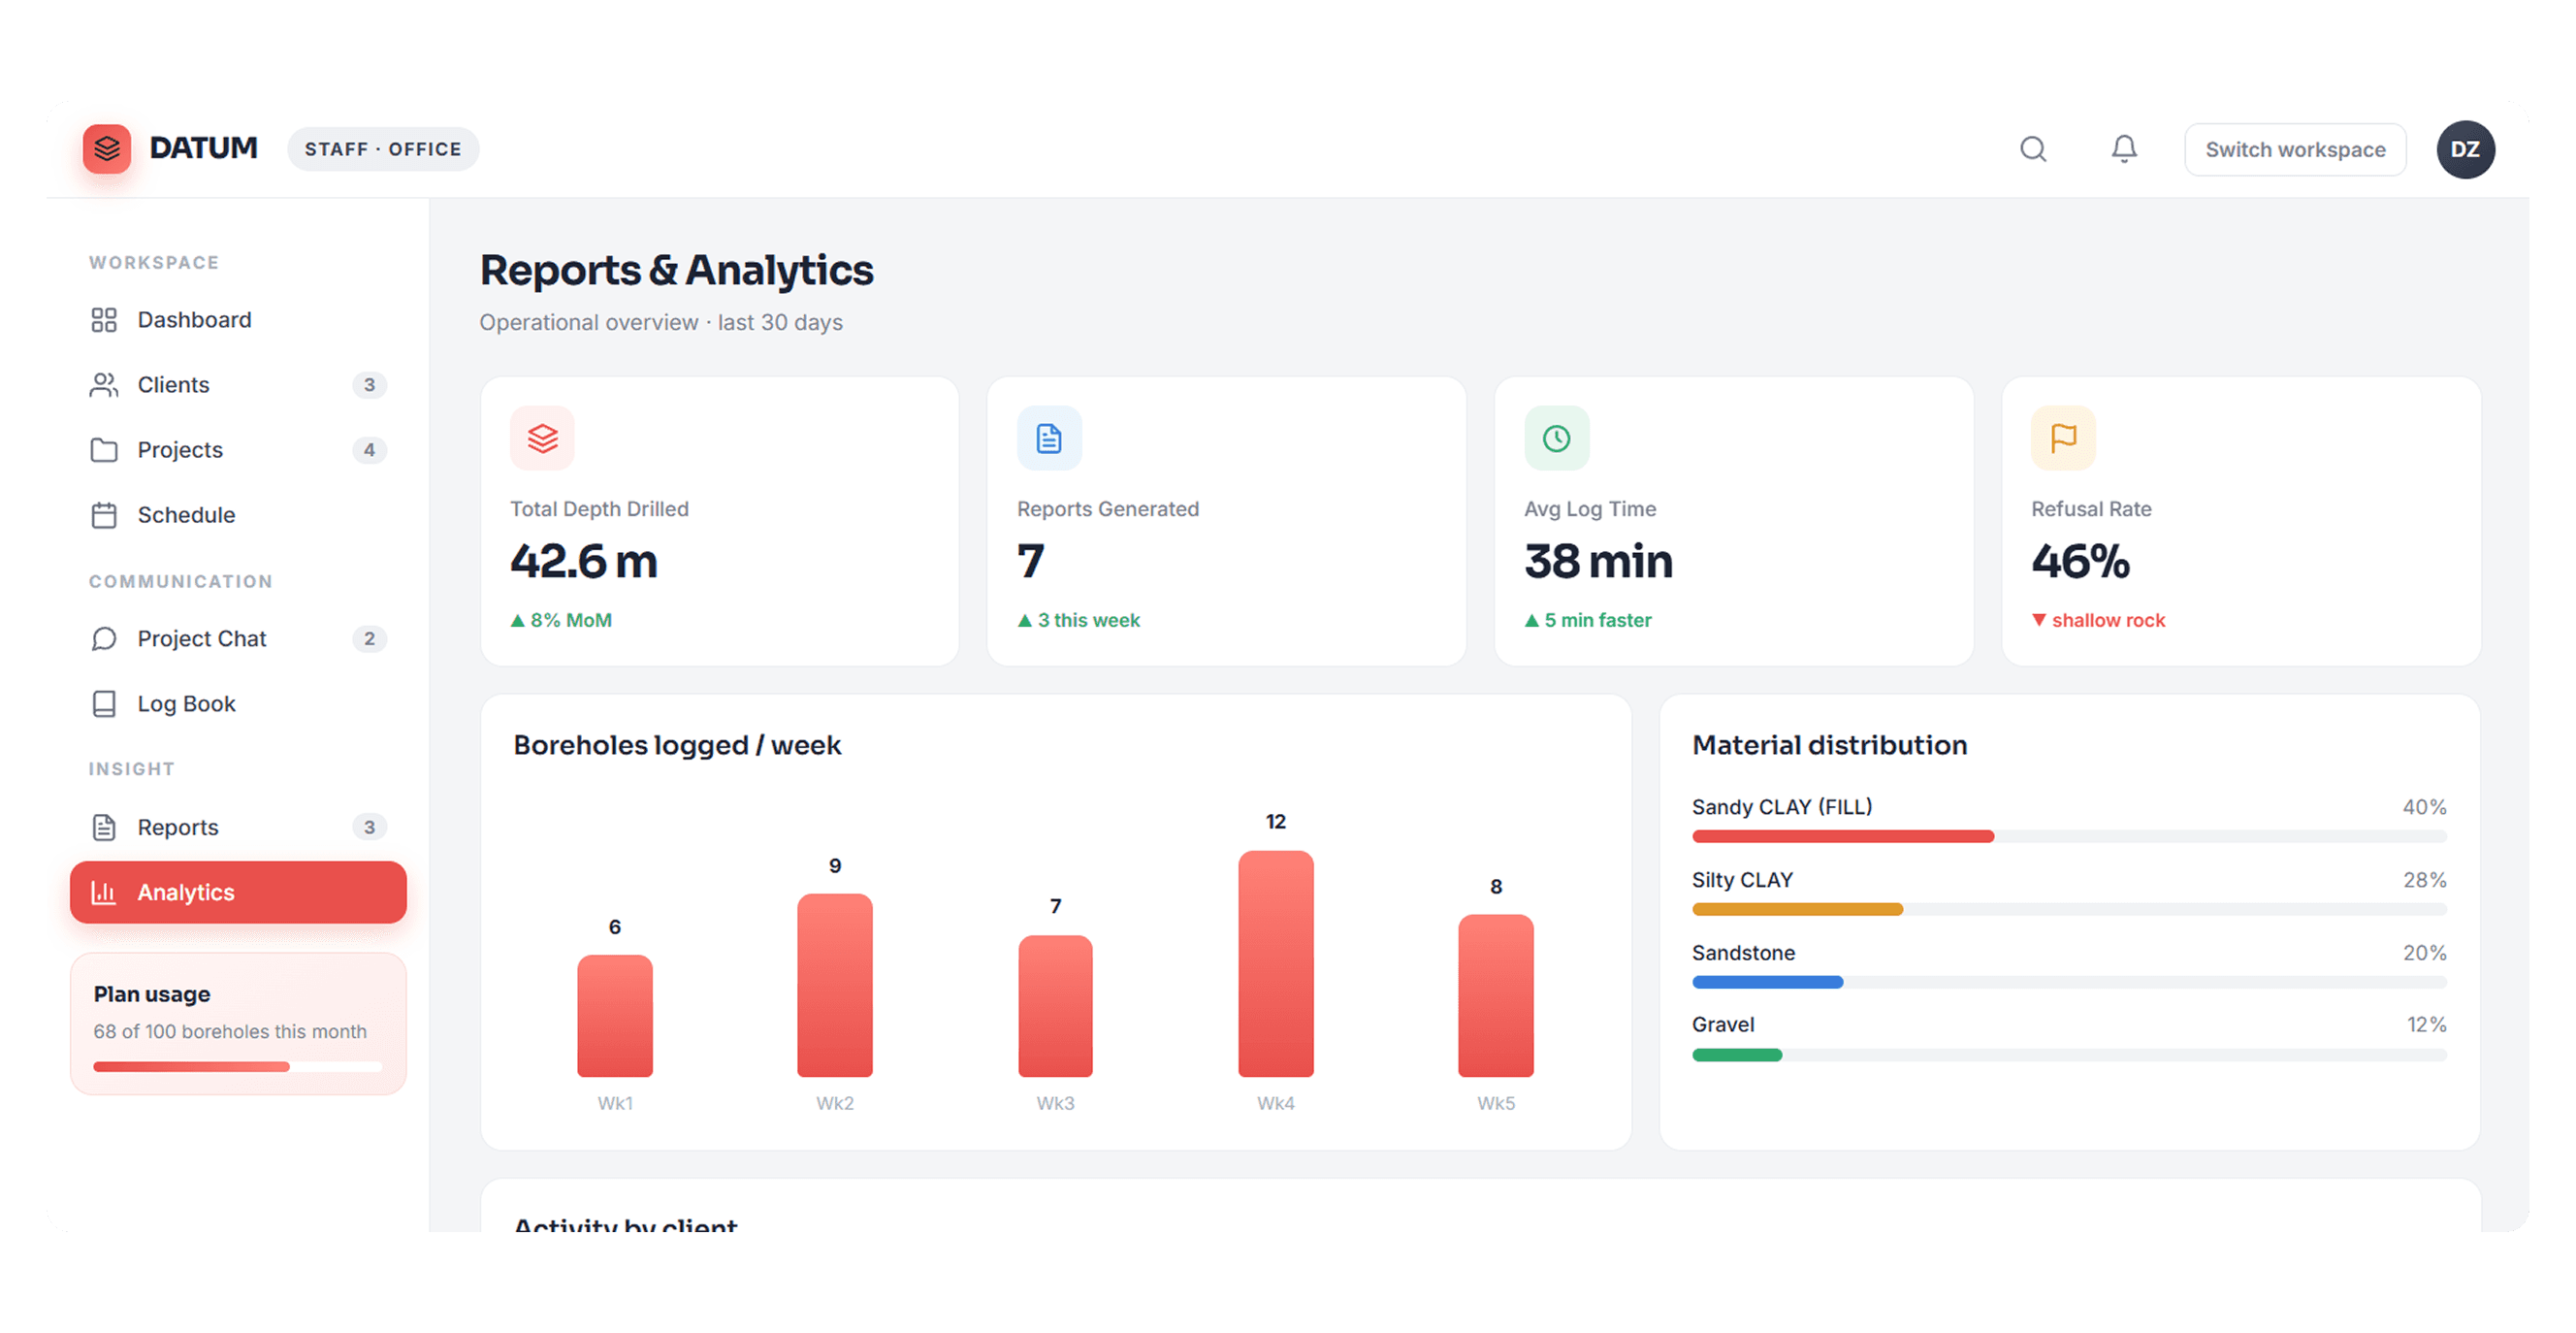Click the Dashboard grid icon
Screen dimensions: 2576x1333
[104, 320]
